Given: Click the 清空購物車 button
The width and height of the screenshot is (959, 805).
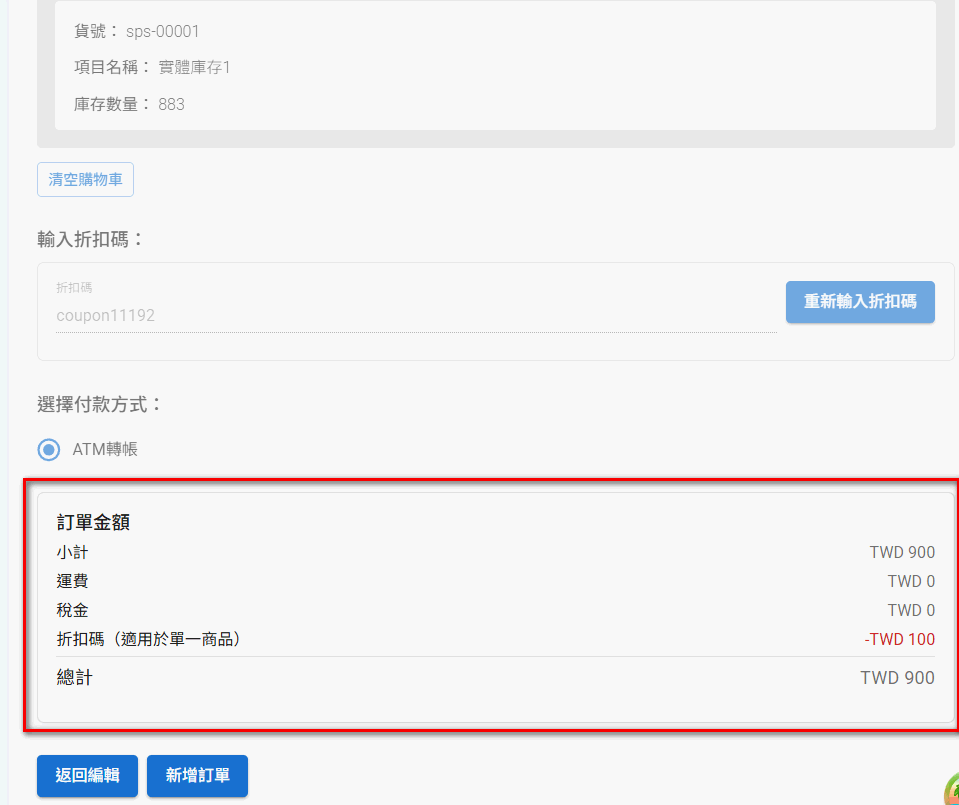Looking at the screenshot, I should 85,179.
